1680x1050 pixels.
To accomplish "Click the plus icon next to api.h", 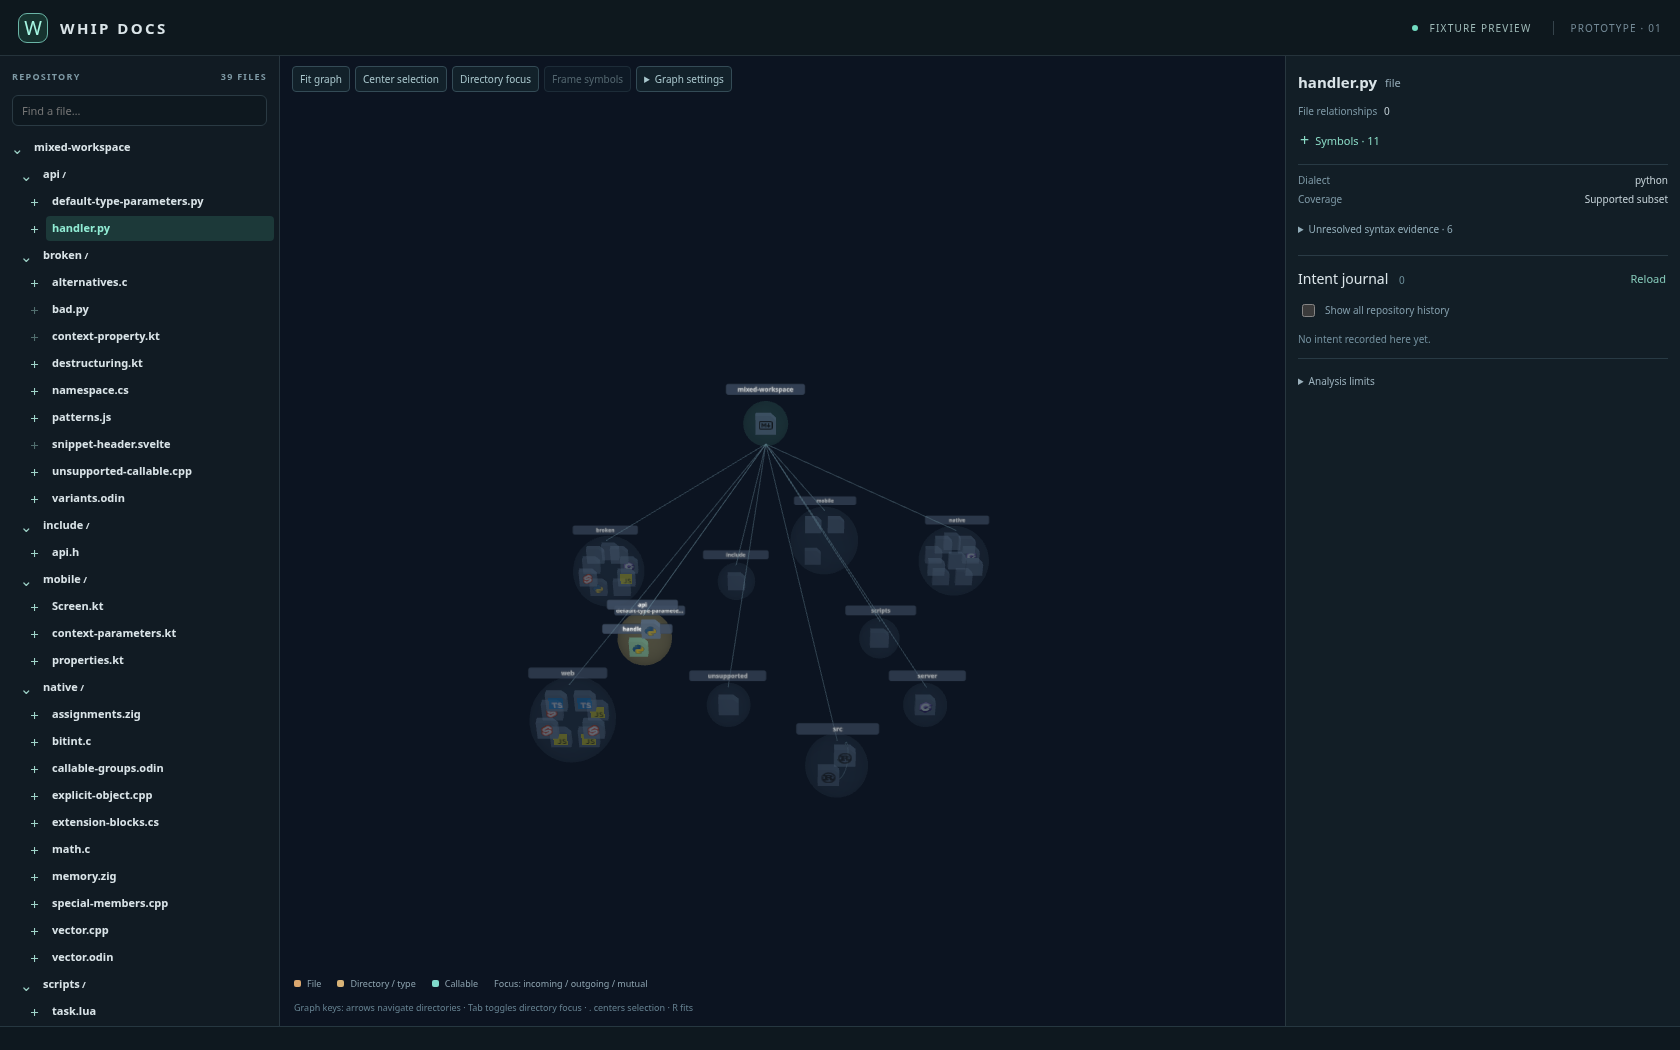I will [34, 553].
